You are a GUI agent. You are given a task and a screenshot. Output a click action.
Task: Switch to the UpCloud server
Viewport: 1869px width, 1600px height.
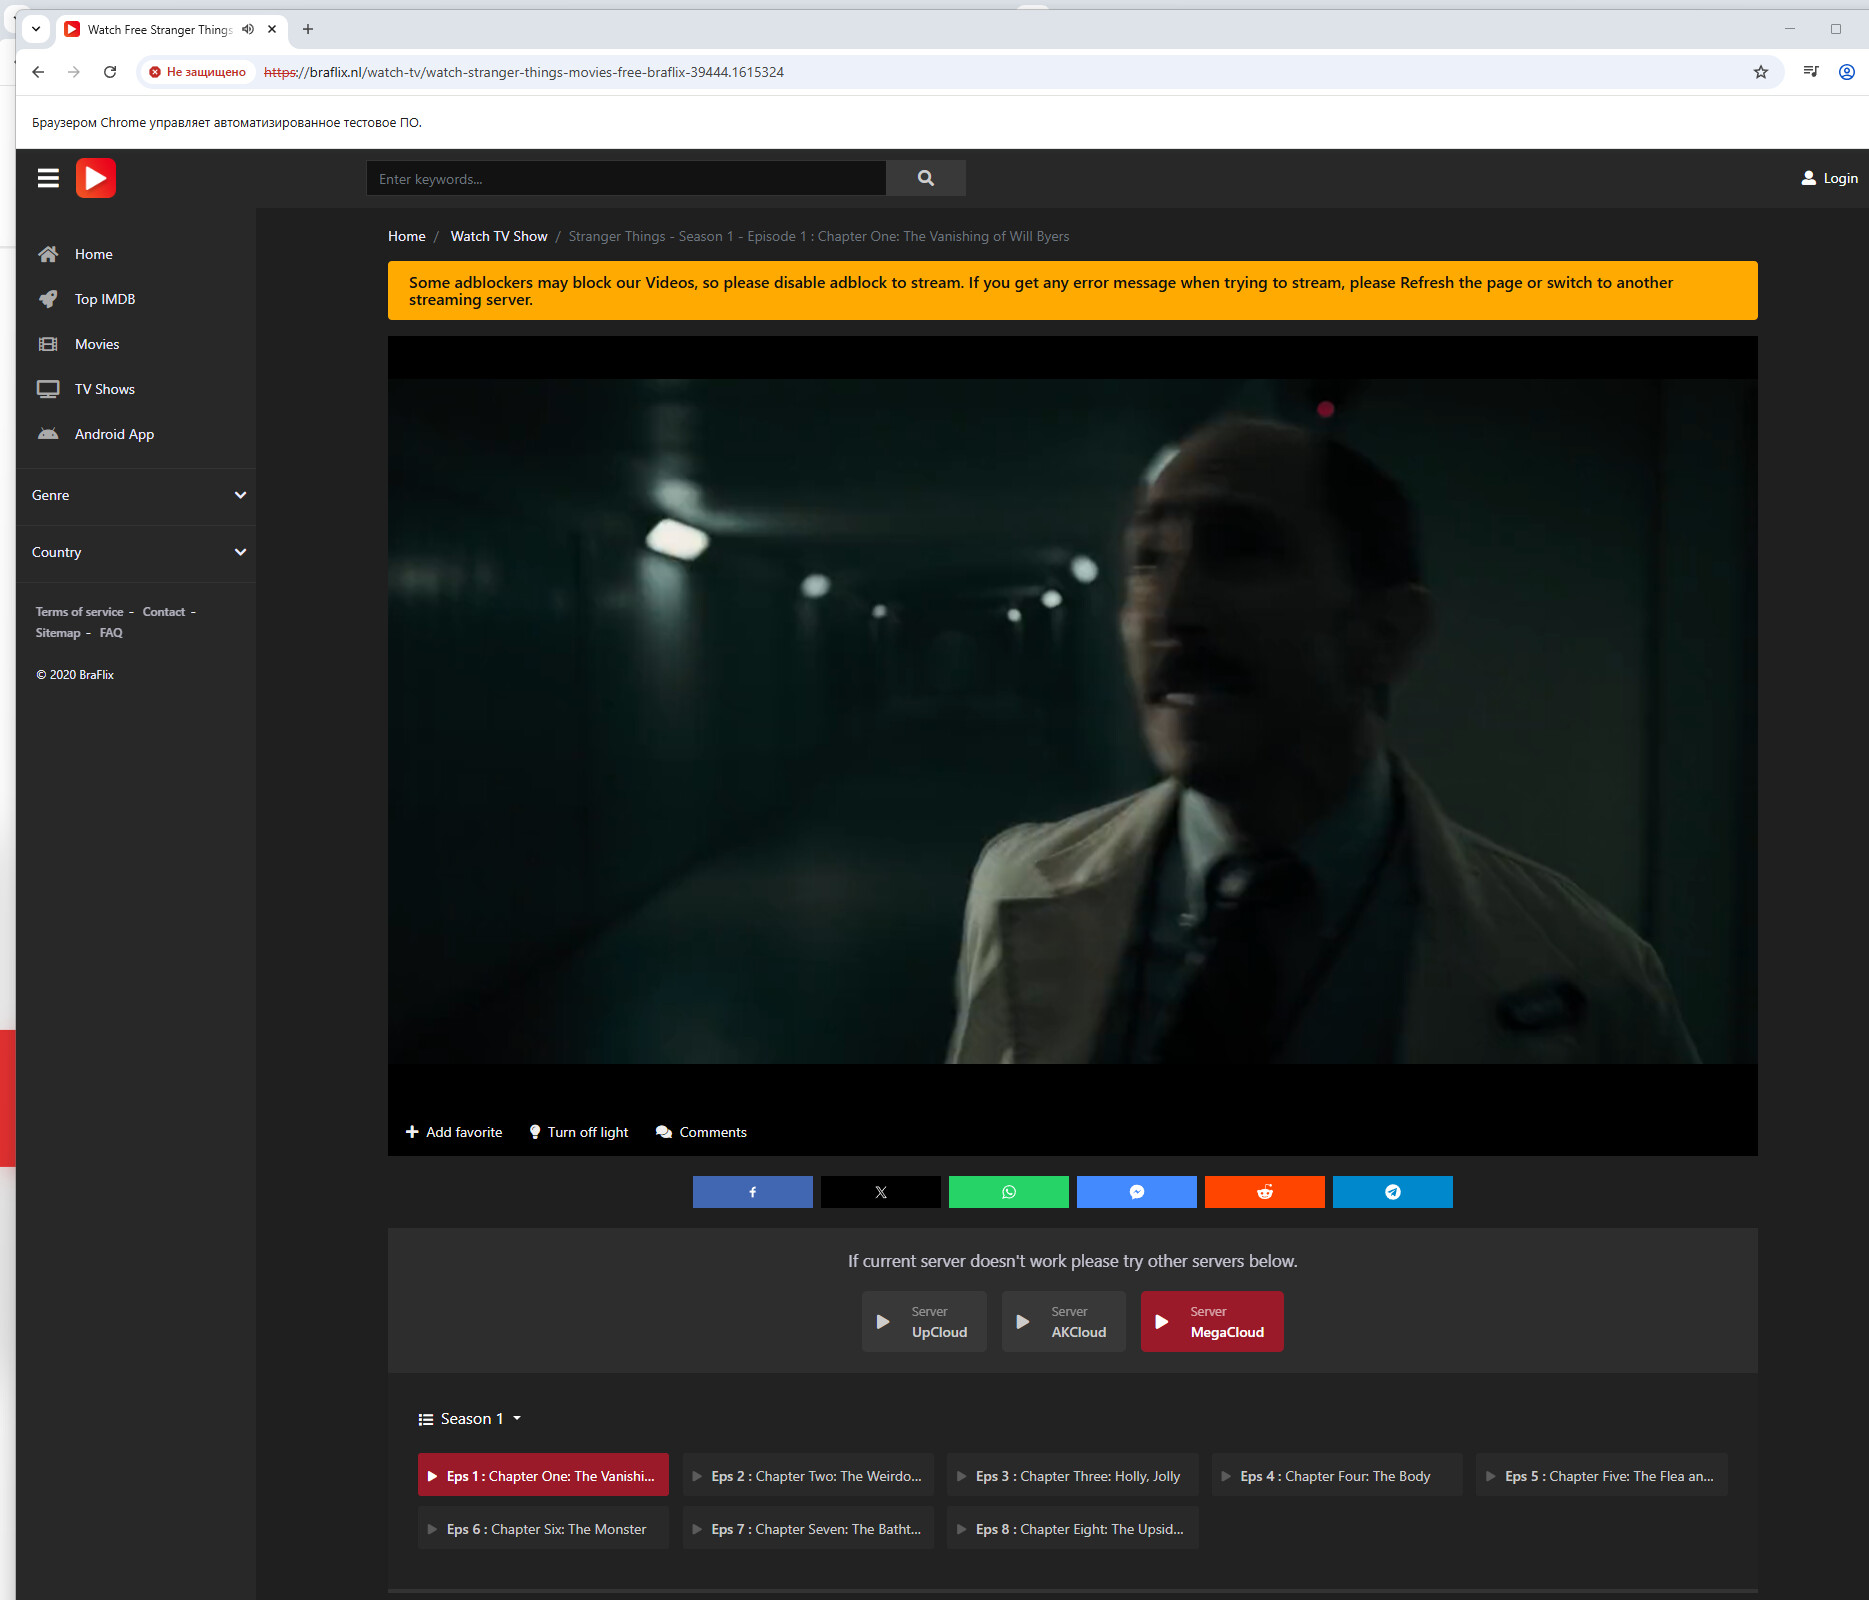point(924,1322)
